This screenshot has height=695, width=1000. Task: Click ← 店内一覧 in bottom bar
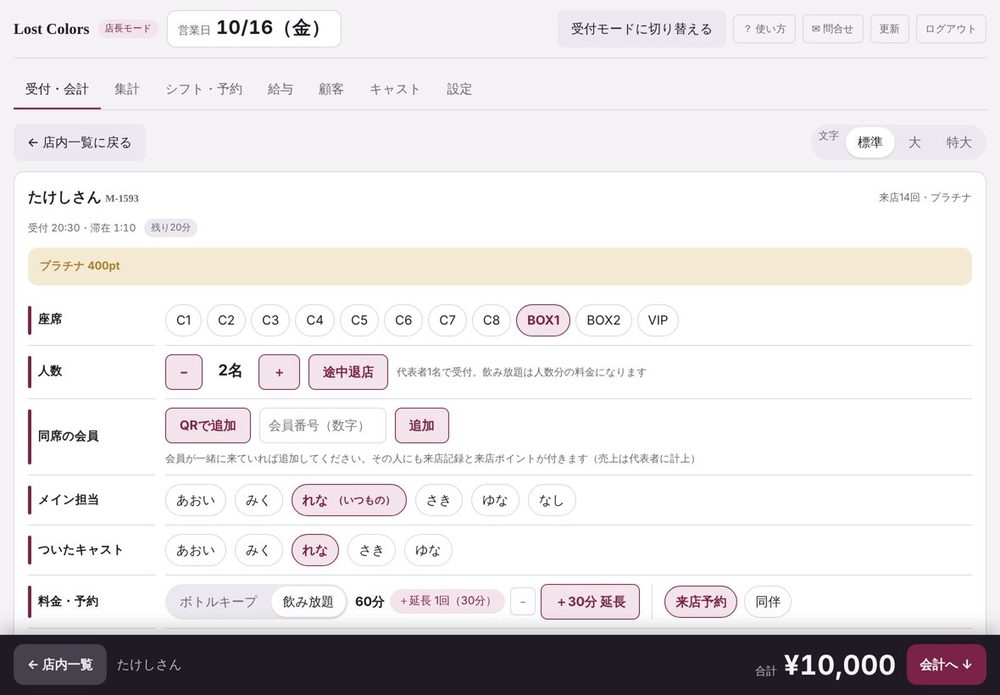[60, 664]
